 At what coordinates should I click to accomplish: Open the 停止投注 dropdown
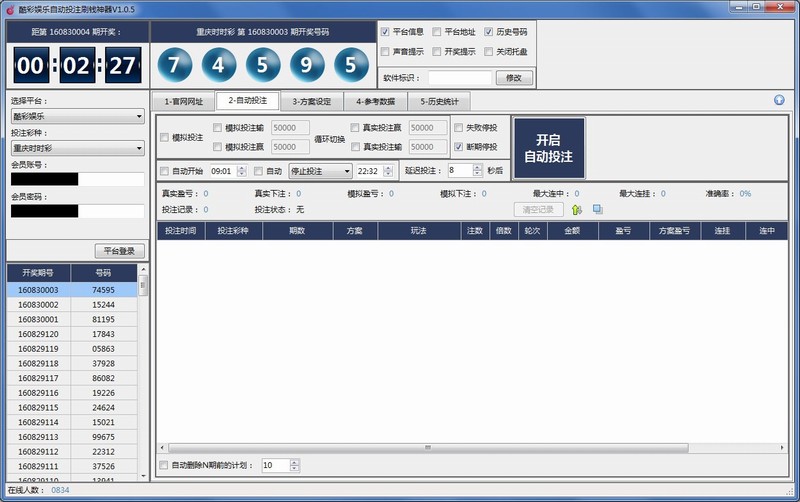coord(320,171)
